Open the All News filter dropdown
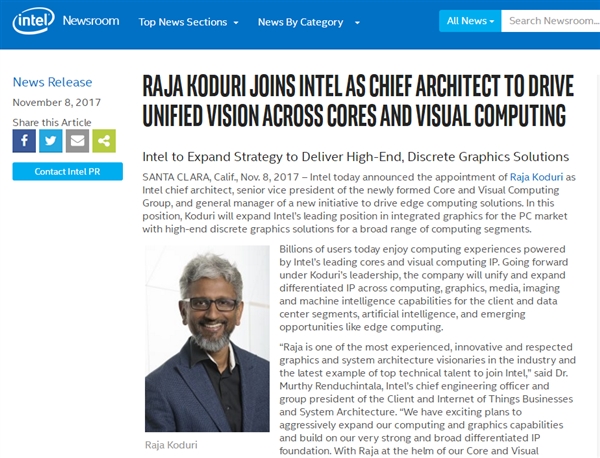Viewport: 600px width, 458px height. click(470, 21)
